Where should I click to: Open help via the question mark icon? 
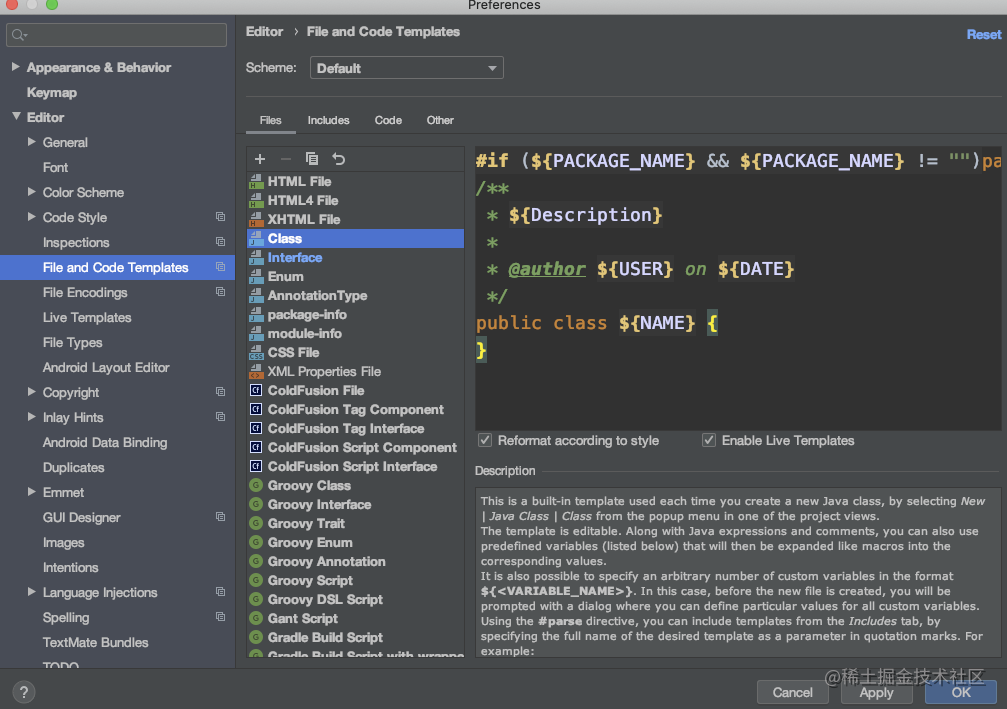(23, 691)
